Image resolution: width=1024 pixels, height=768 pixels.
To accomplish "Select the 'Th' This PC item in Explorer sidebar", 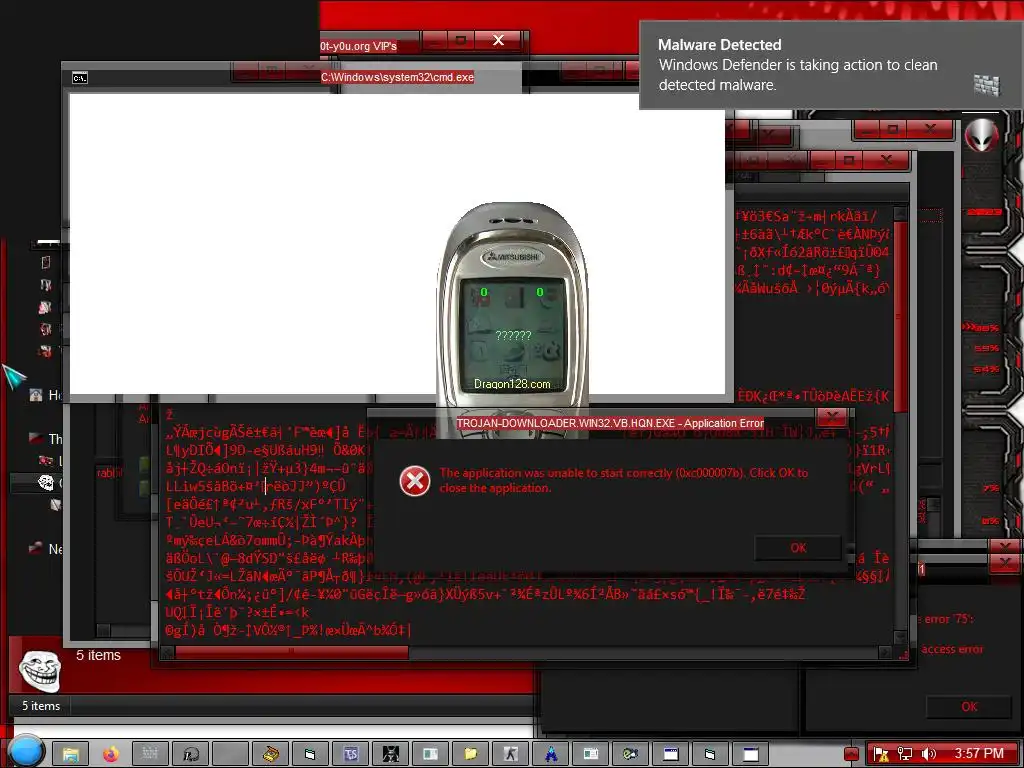I will pyautogui.click(x=46, y=438).
